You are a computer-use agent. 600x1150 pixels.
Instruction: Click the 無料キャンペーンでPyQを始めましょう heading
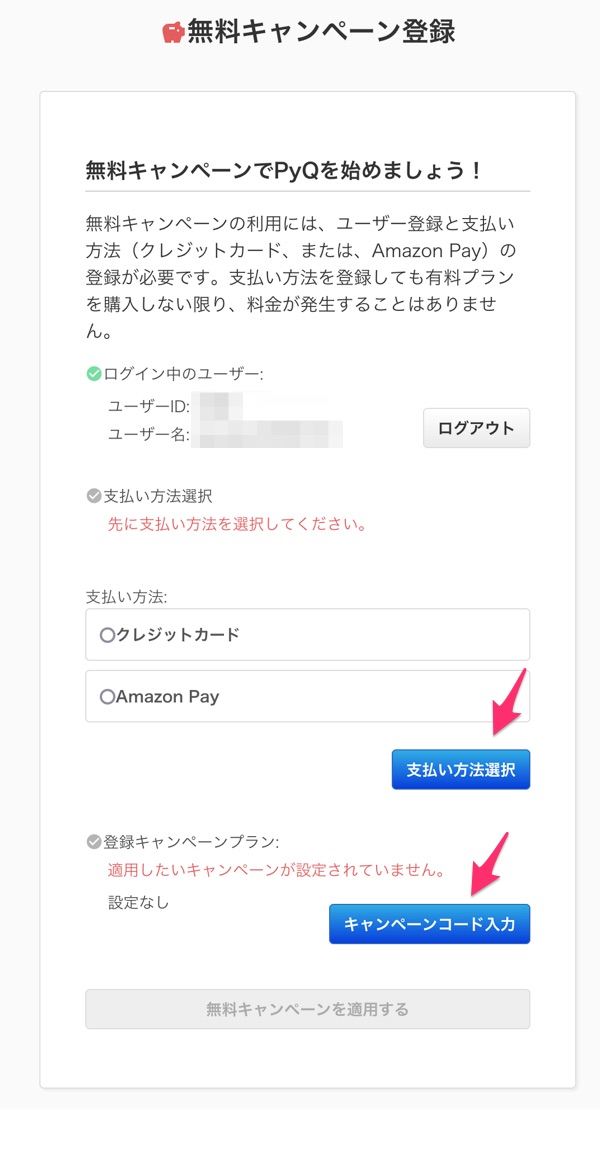[x=285, y=171]
